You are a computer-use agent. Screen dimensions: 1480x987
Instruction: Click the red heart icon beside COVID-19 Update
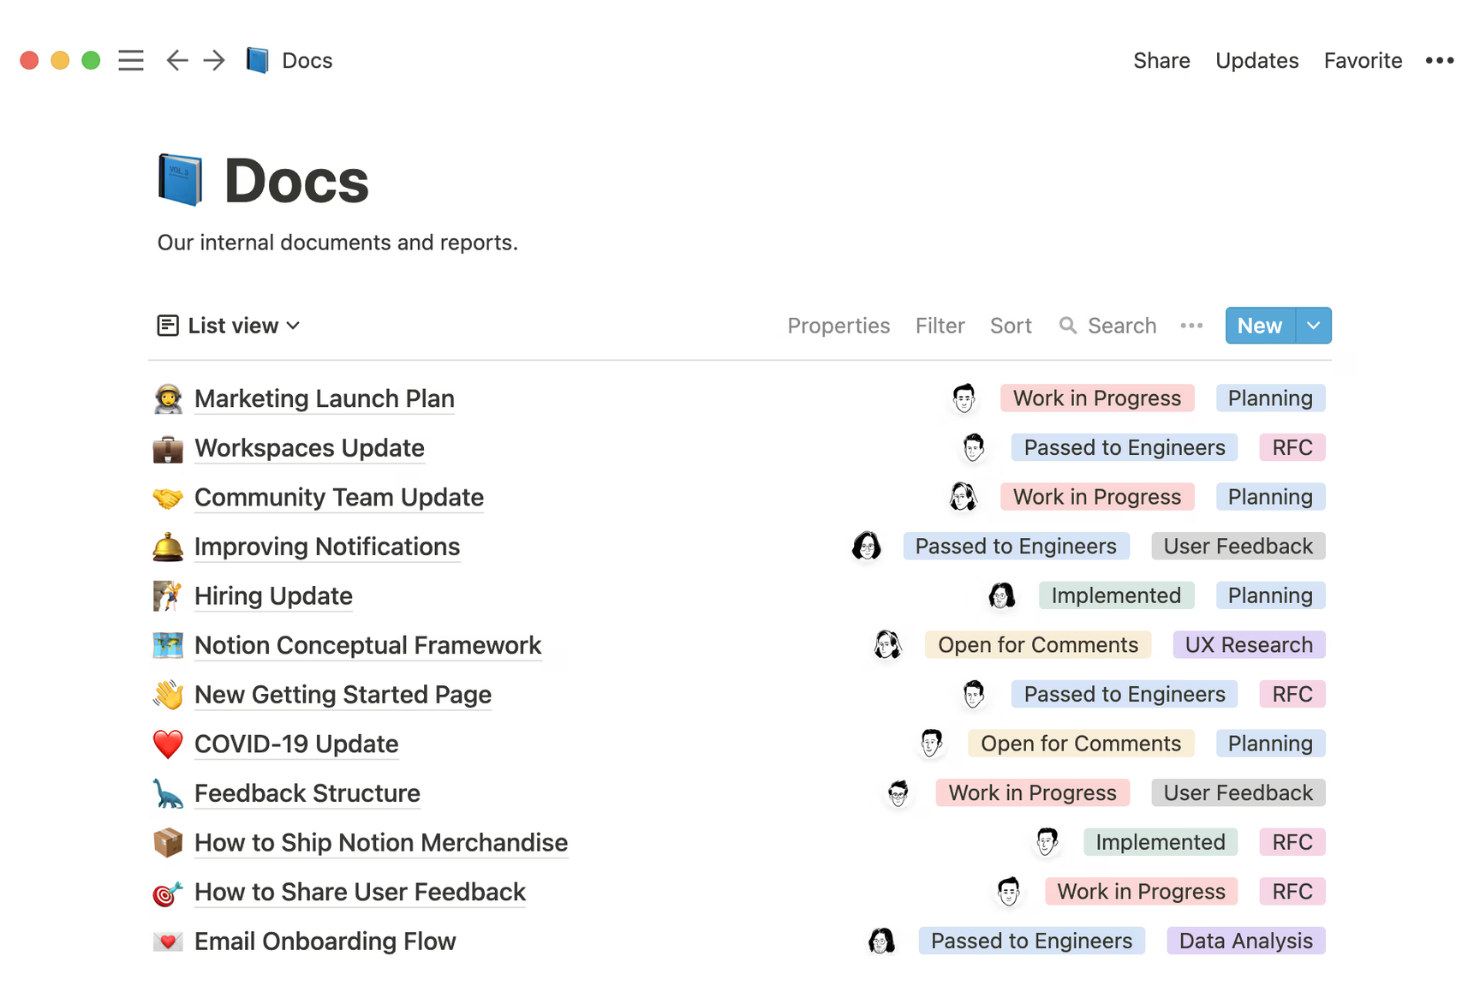(x=168, y=743)
